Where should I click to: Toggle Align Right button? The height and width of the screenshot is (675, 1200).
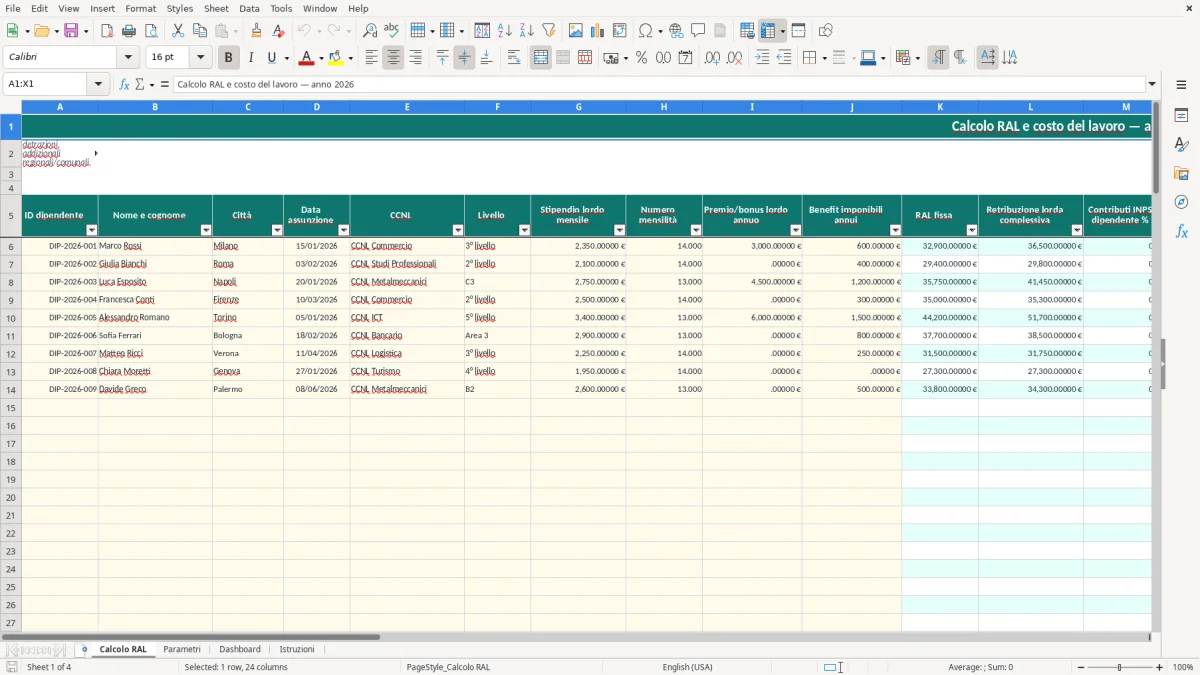point(415,58)
